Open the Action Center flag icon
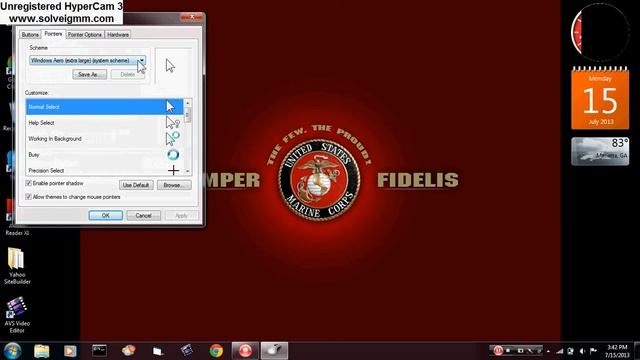 593,351
